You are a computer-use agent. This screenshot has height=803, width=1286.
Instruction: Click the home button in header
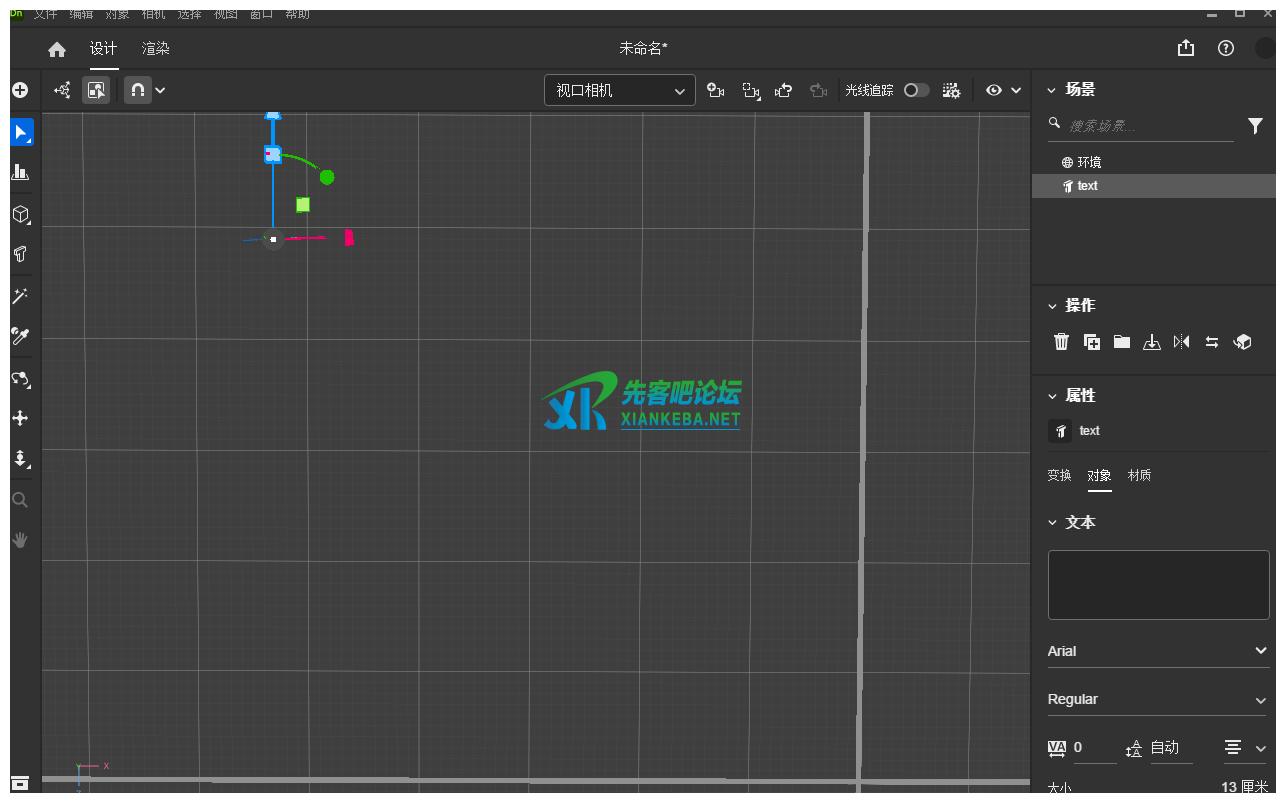(57, 49)
